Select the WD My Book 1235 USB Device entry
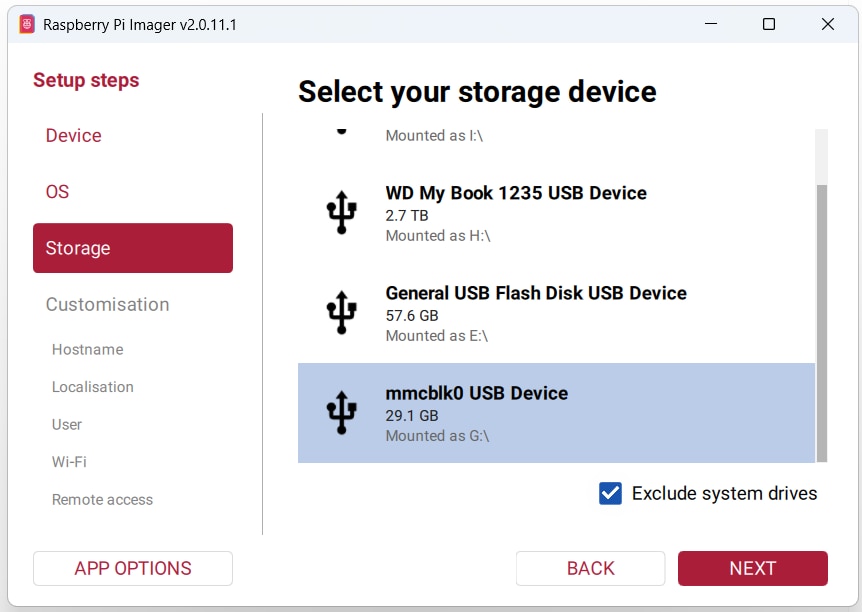862x612 pixels. [x=556, y=213]
